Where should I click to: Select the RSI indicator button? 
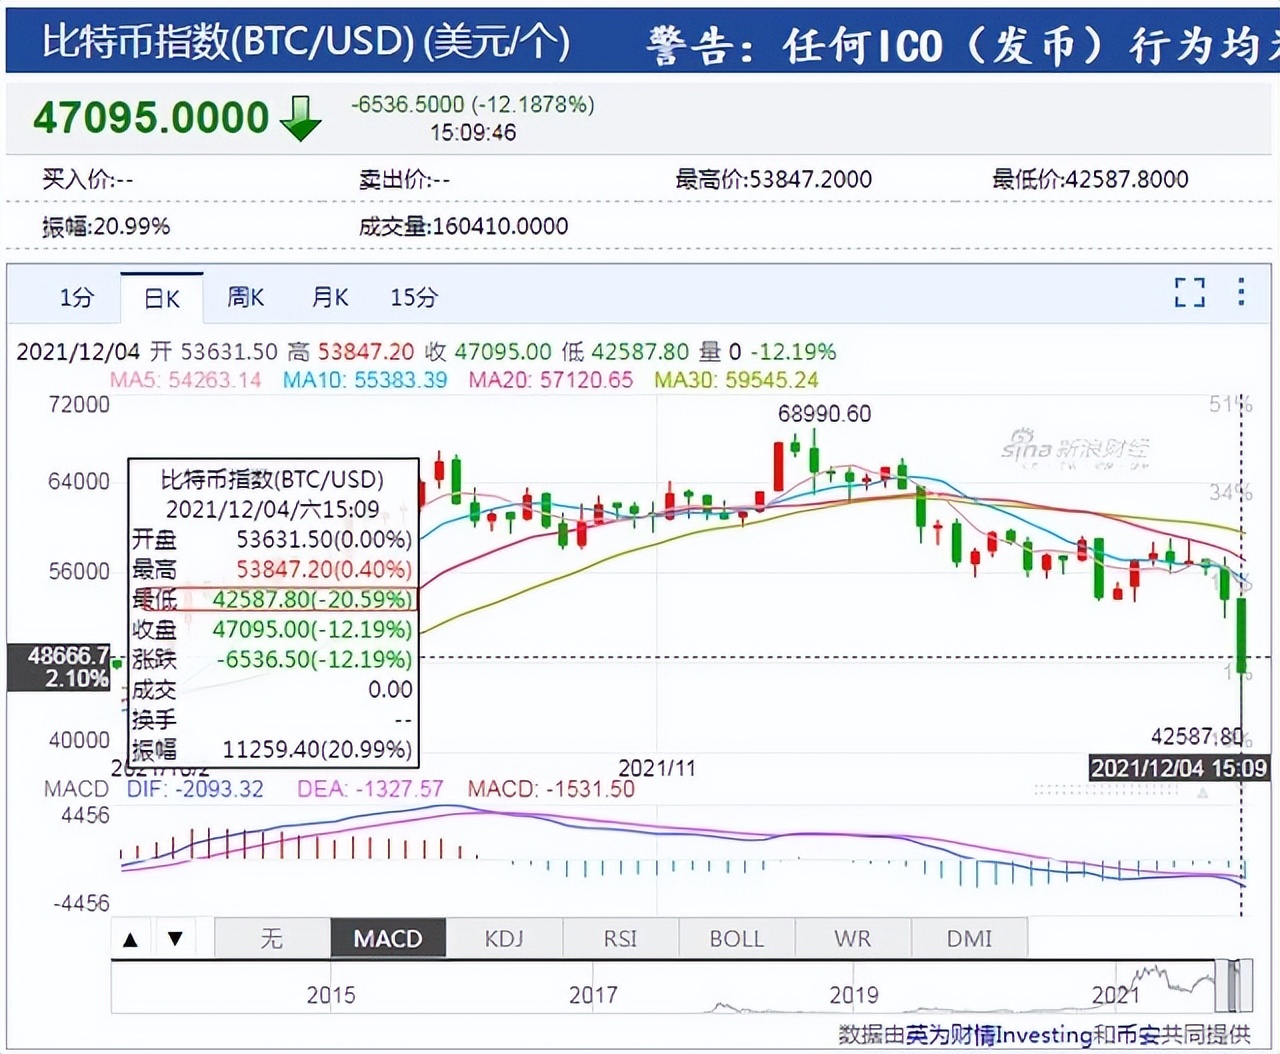coord(620,938)
